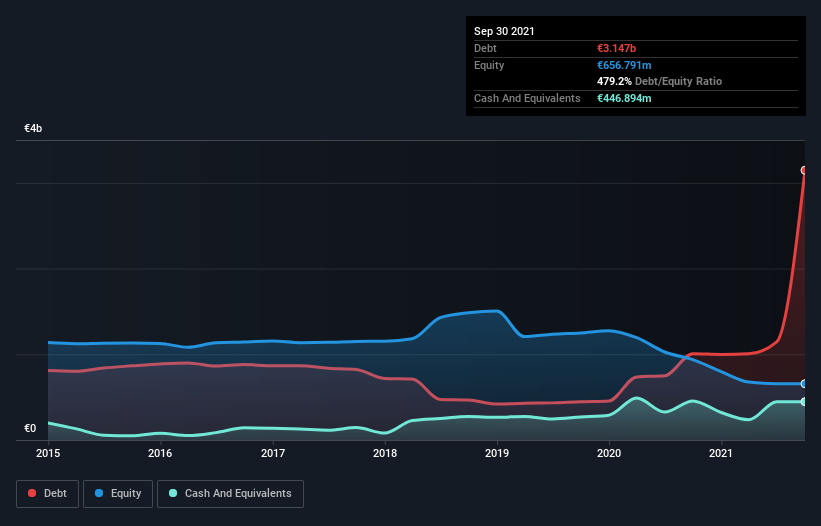Click the Sep 30 2021 tooltip date
Viewport: 821px width, 526px height.
point(504,31)
